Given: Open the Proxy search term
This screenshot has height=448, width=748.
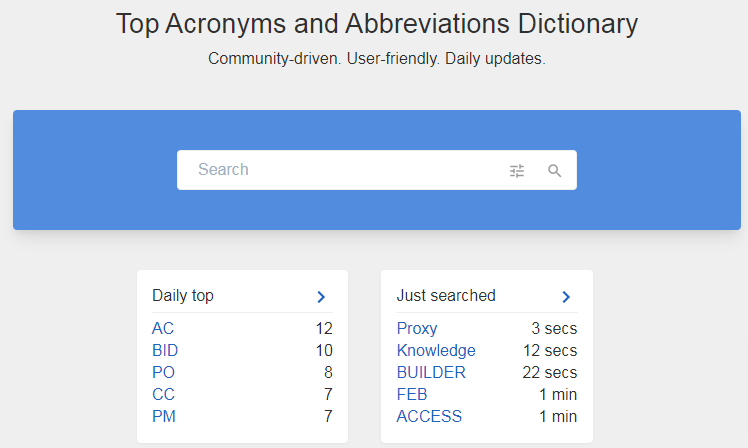Looking at the screenshot, I should 417,328.
